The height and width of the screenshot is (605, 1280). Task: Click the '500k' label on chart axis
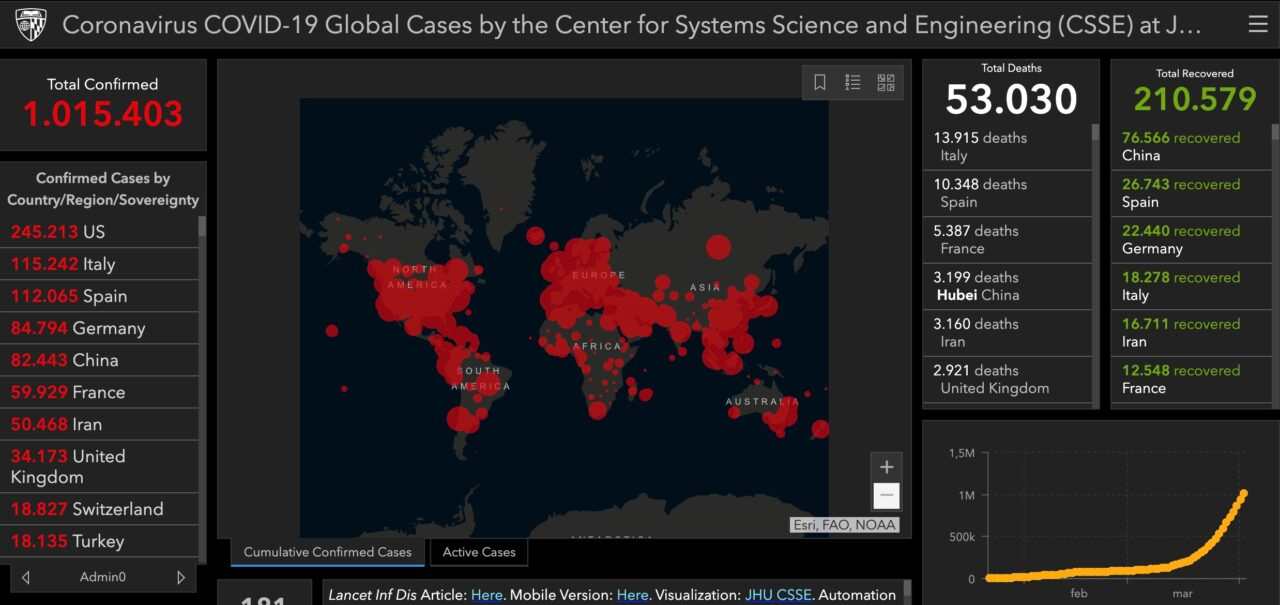tap(960, 537)
